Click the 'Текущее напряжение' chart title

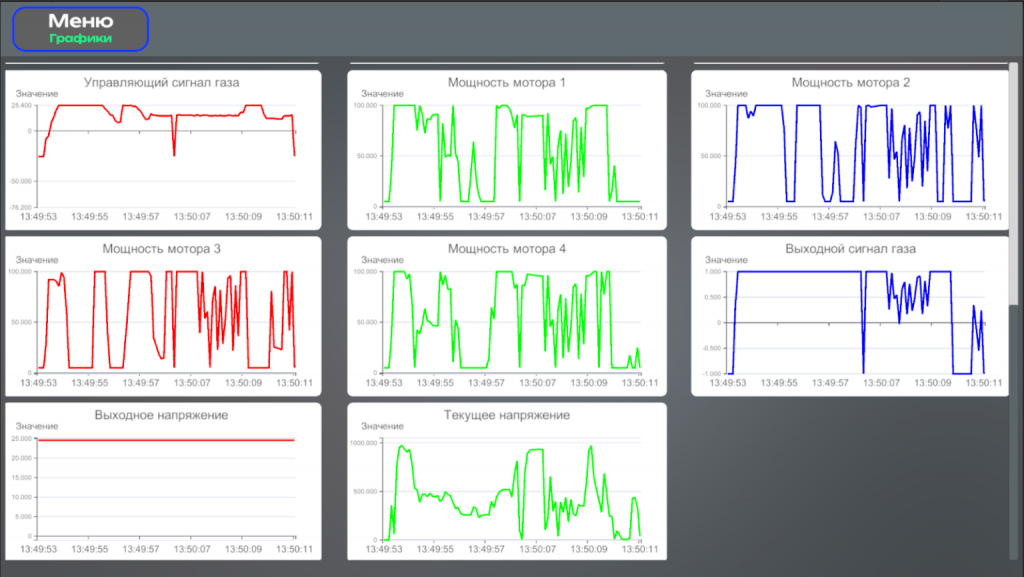506,414
